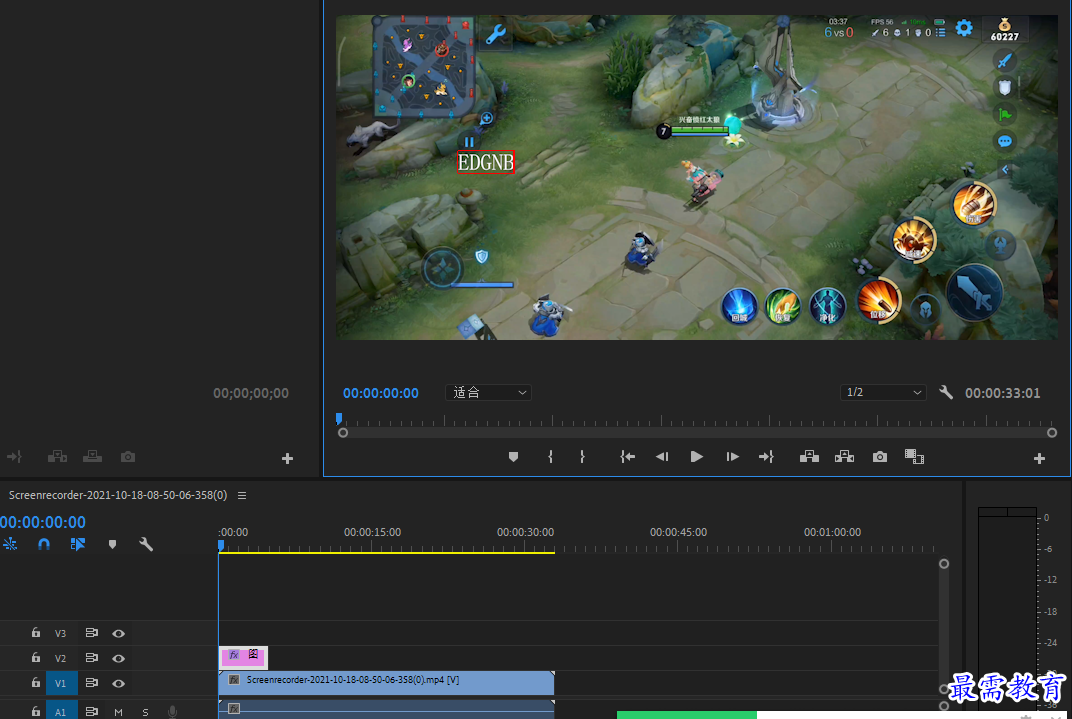Click Program monitor timecode 00:00:00:00

[381, 393]
